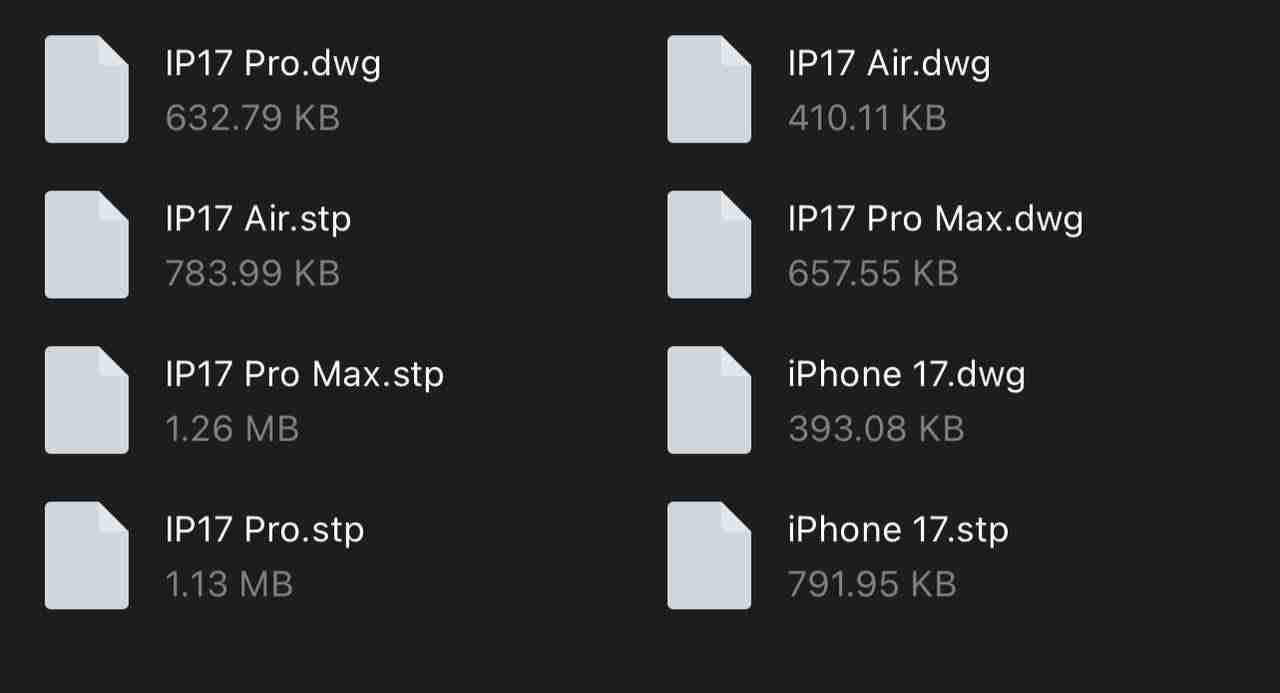The image size is (1280, 693).
Task: Open the IP17 Pro Max.dwg file
Action: (x=934, y=218)
